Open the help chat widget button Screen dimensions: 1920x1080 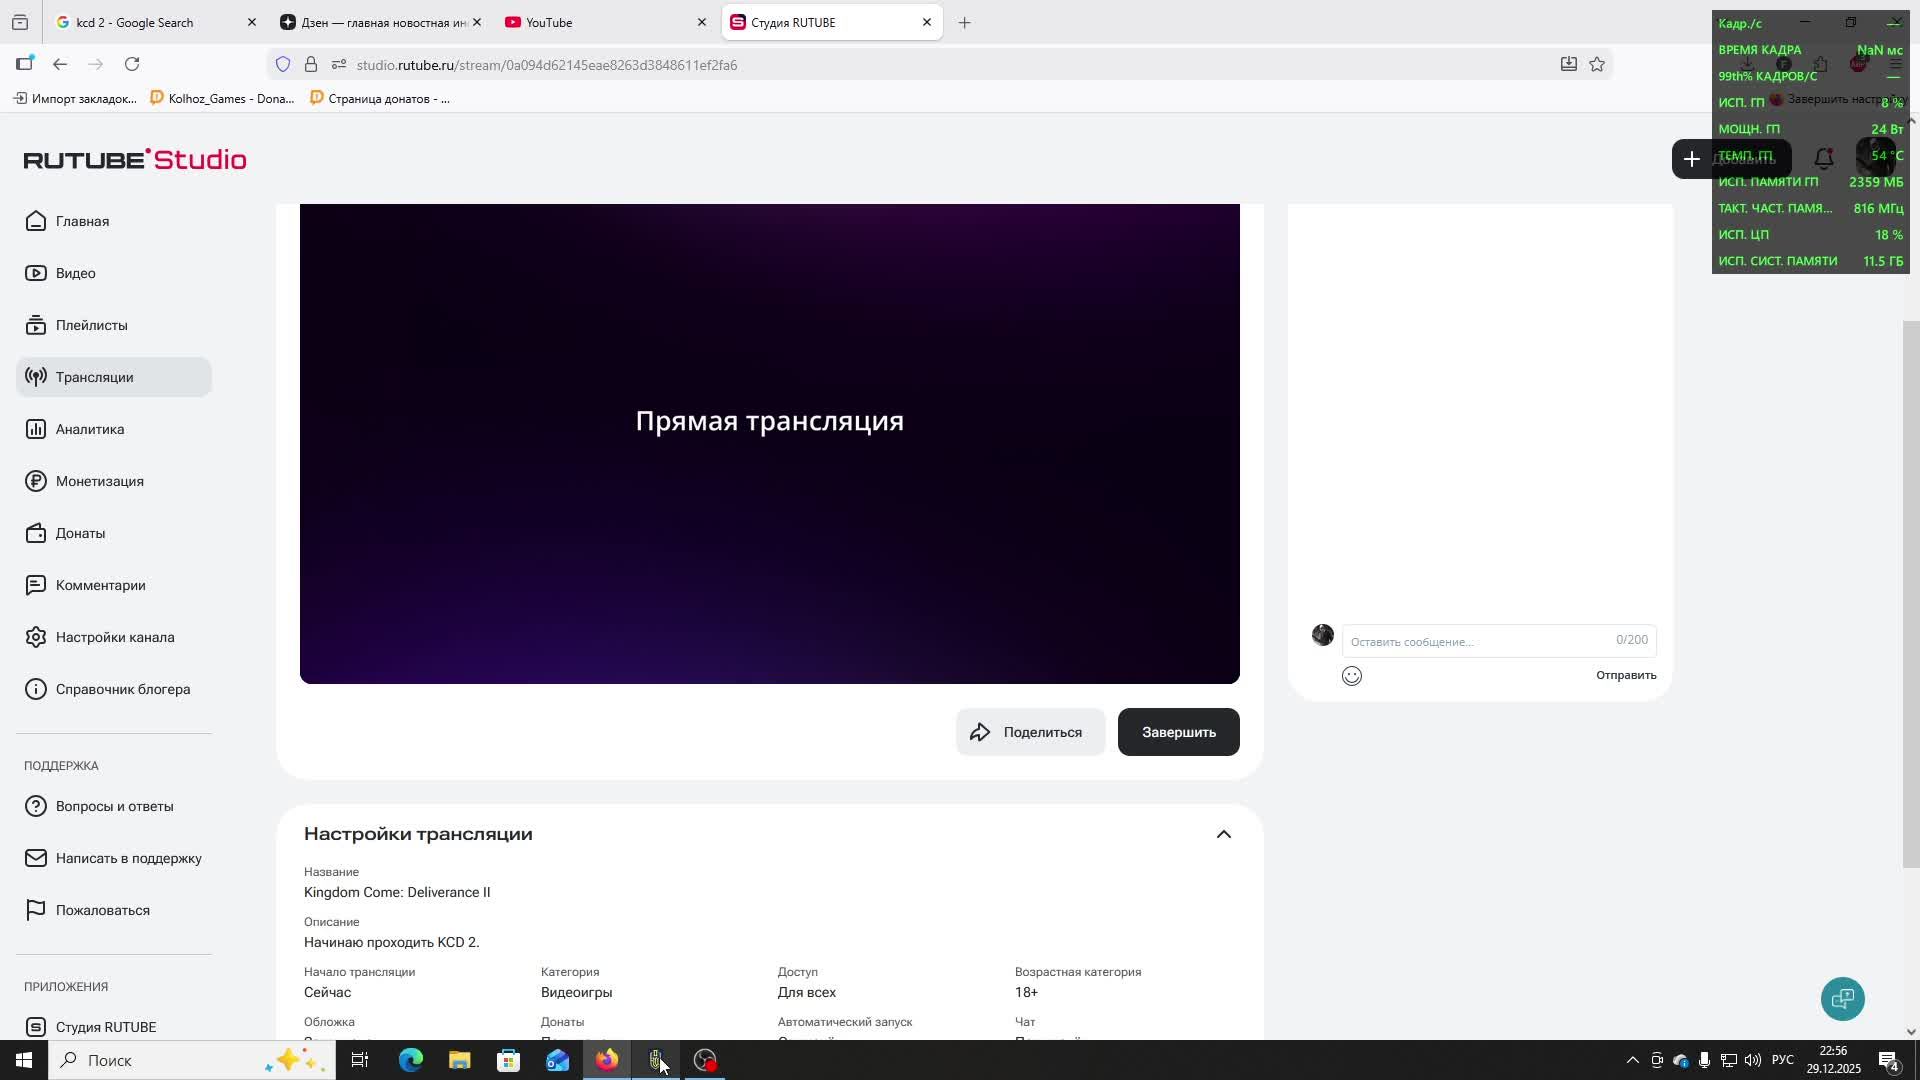[x=1842, y=998]
